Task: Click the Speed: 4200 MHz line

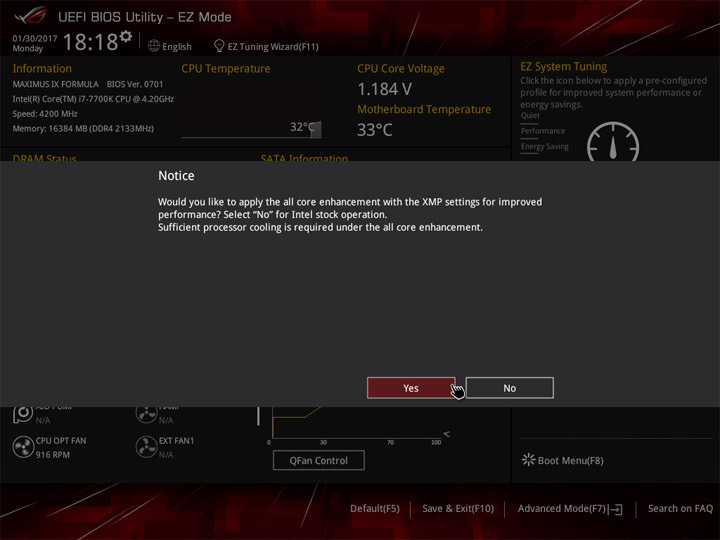Action: point(45,114)
